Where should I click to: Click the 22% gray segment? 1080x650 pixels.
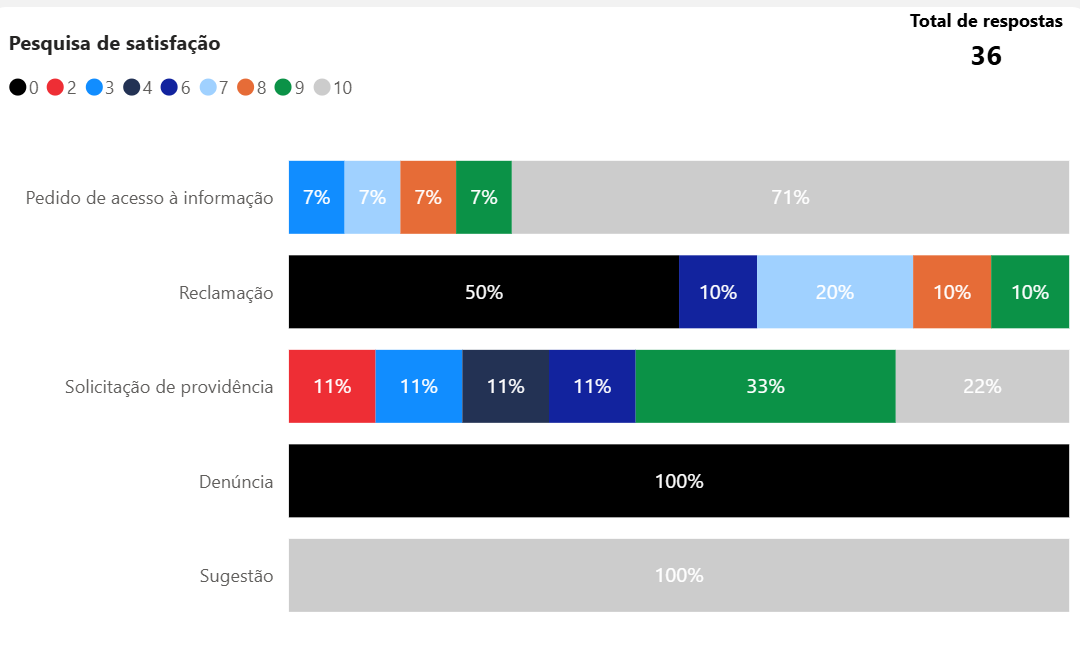982,386
